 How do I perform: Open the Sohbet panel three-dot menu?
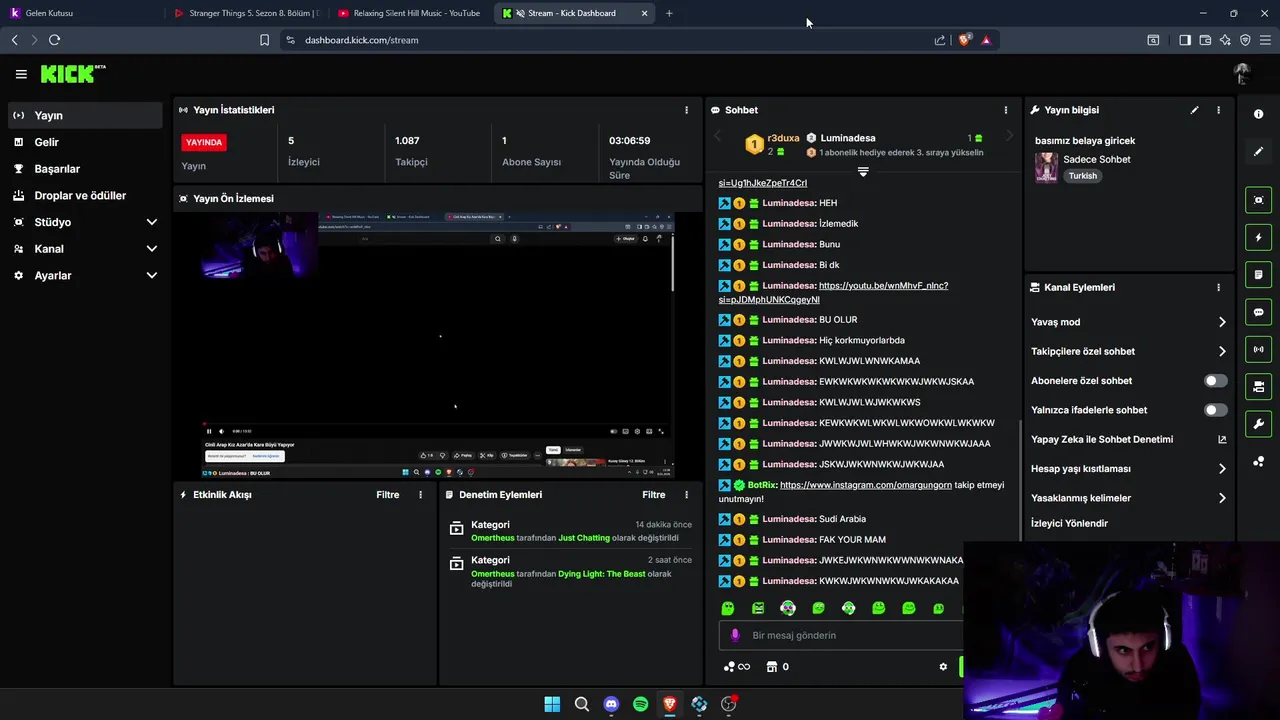pyautogui.click(x=1006, y=110)
